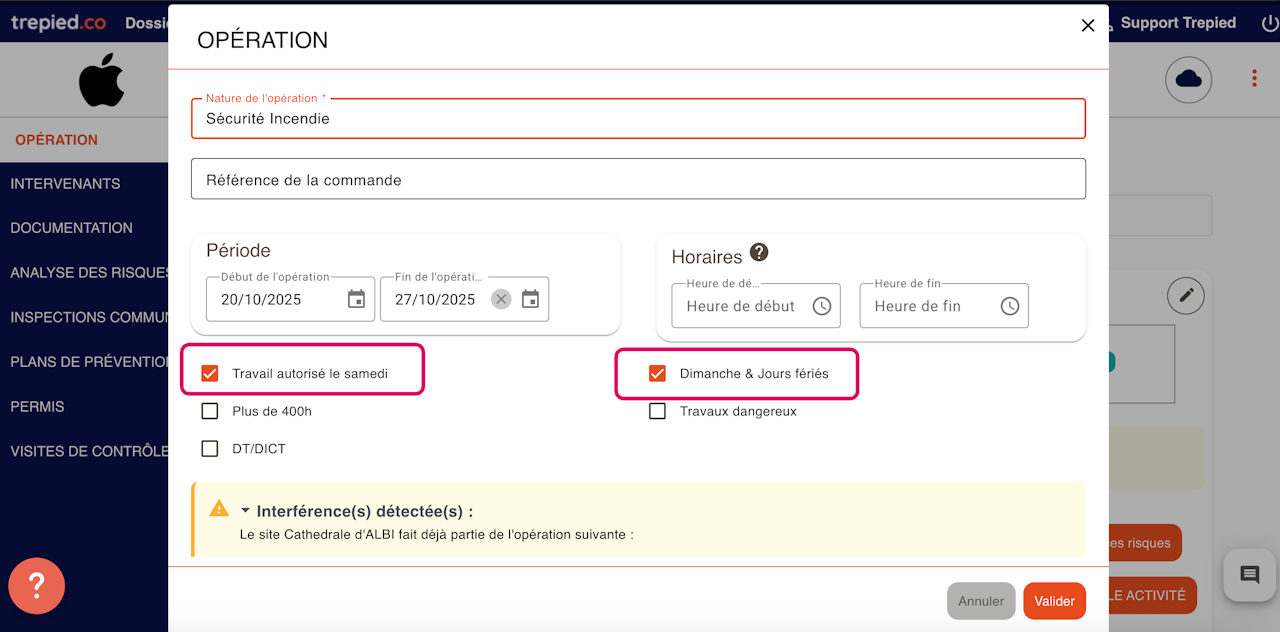1280x632 pixels.
Task: Open the start time clock picker
Action: (x=822, y=306)
